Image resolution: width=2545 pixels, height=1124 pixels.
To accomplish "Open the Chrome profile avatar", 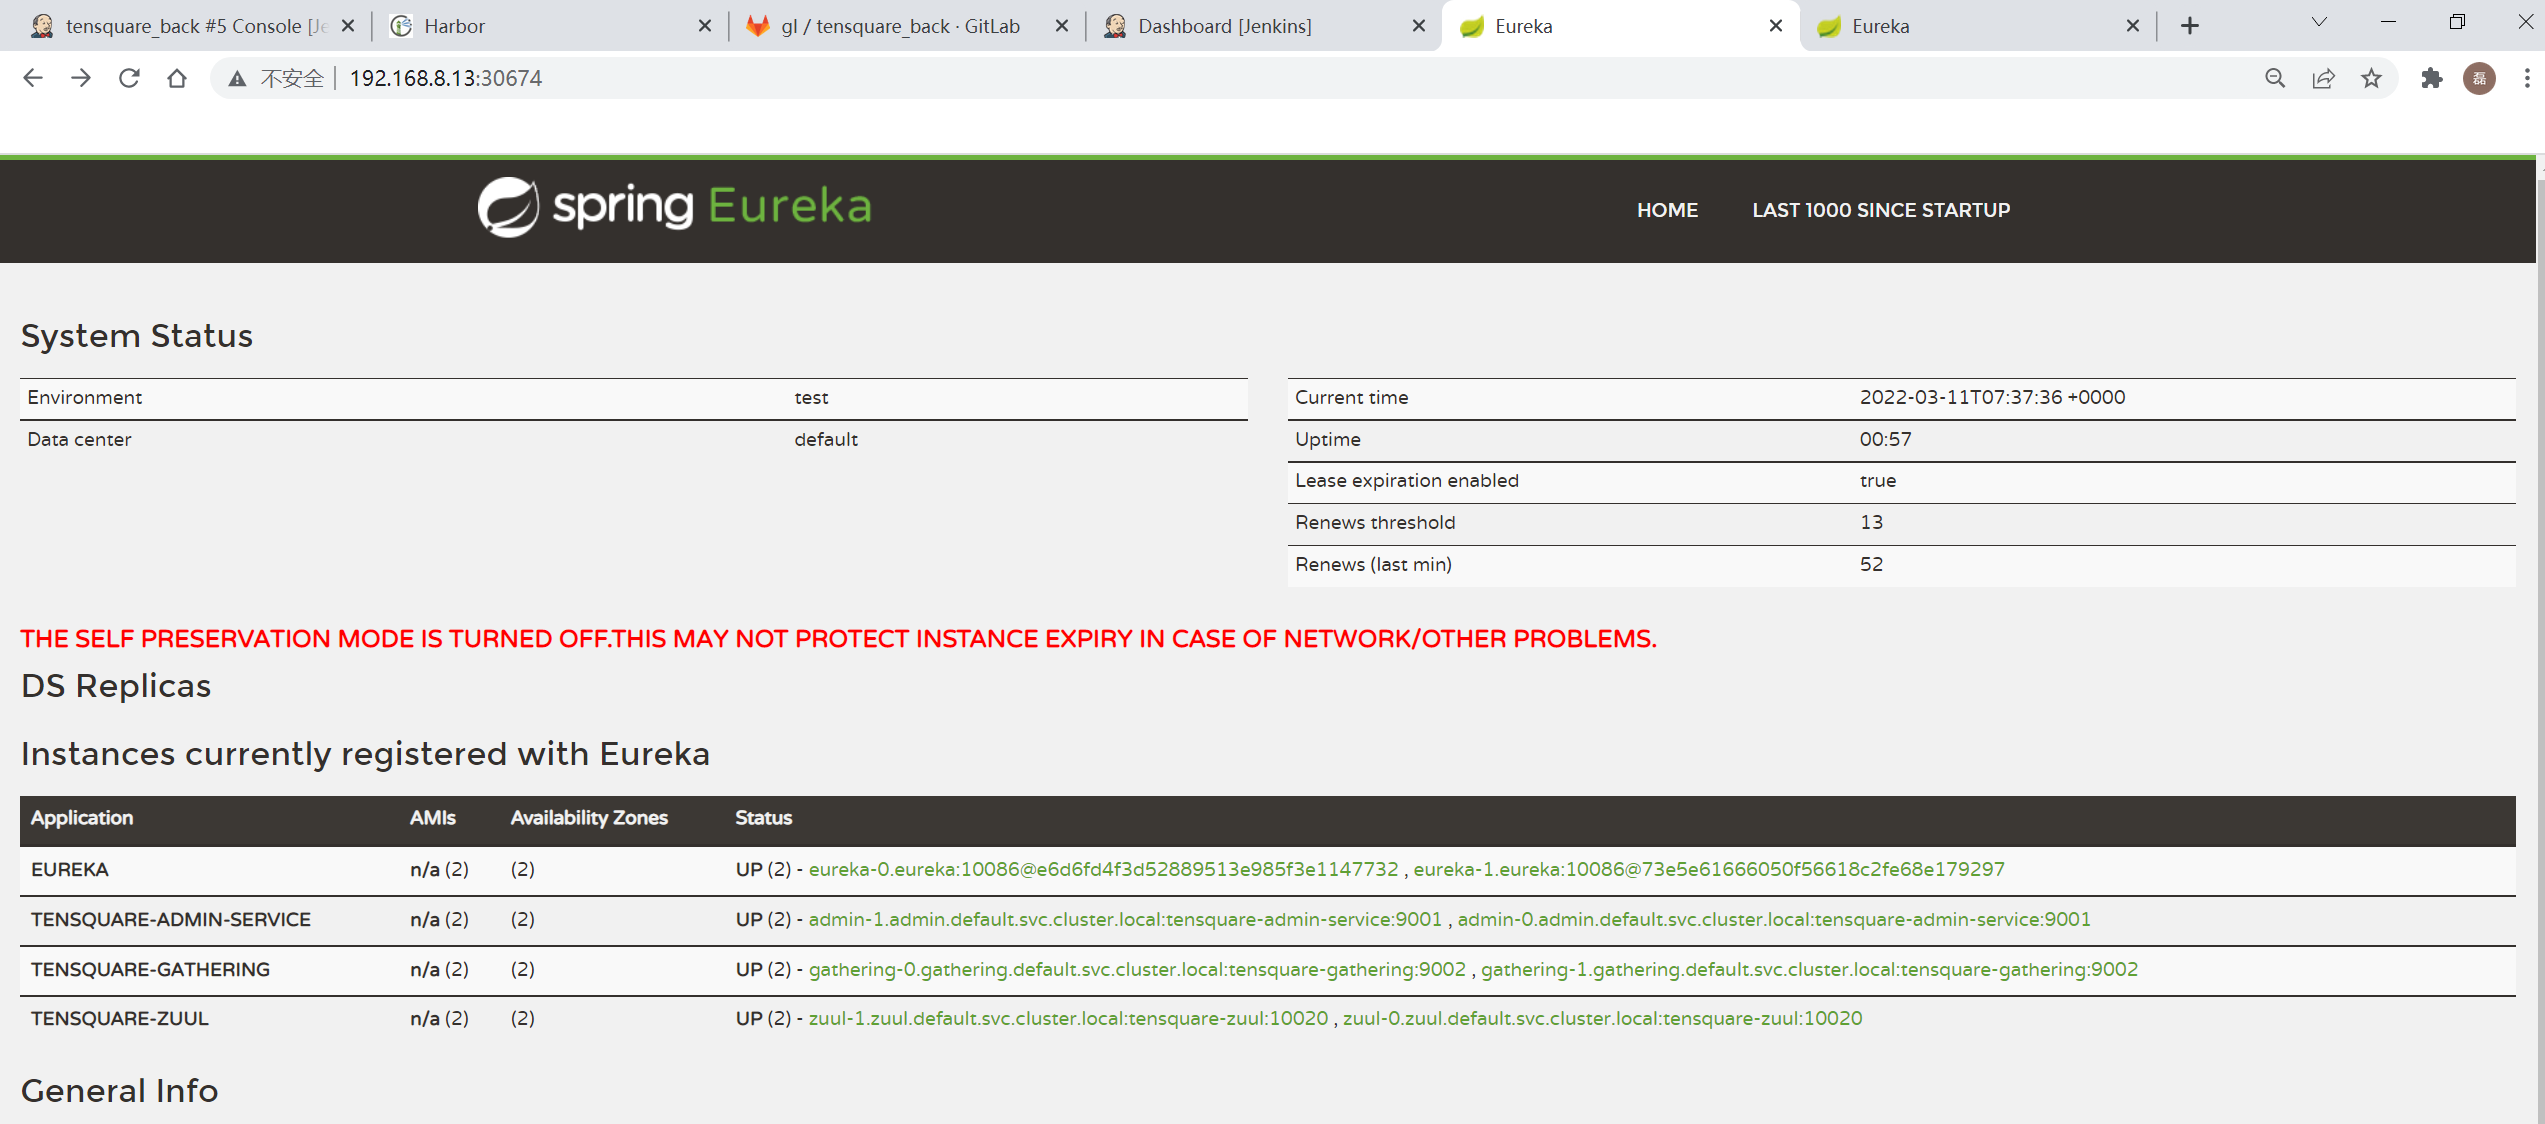I will click(x=2479, y=78).
